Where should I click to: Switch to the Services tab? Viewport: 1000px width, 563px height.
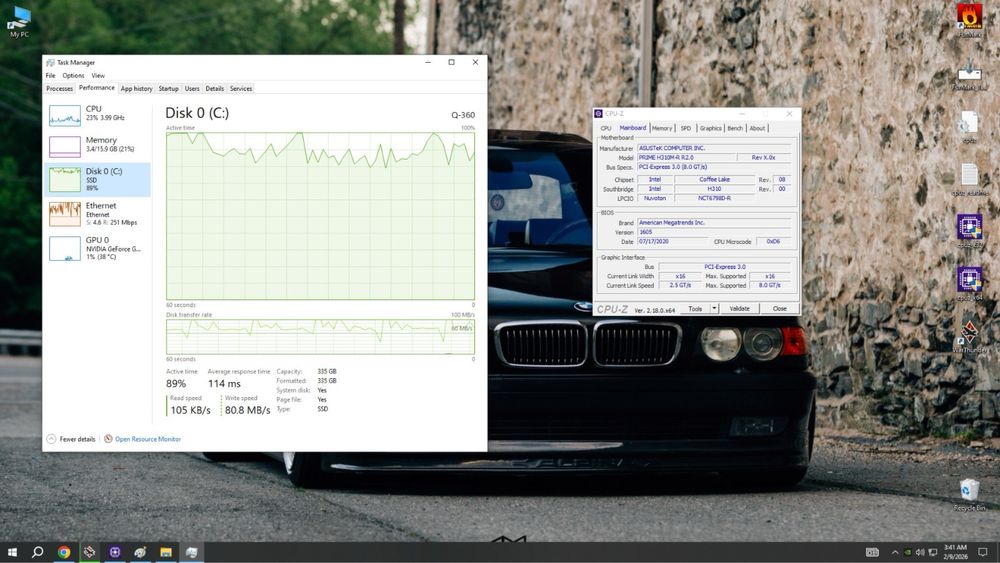(x=241, y=89)
